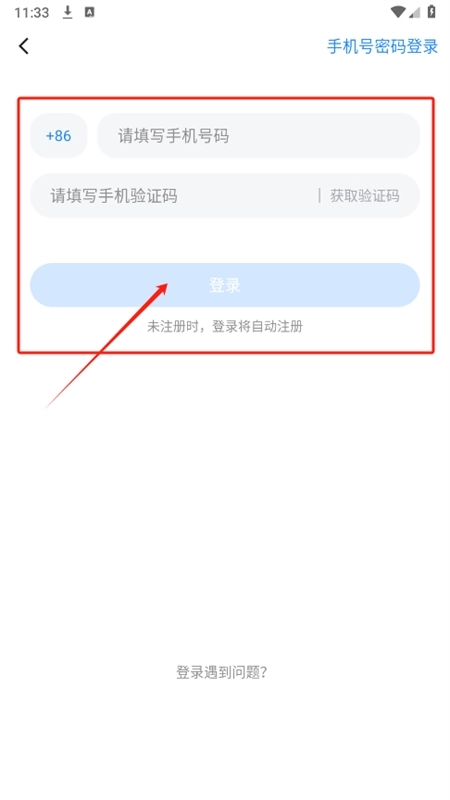The image size is (450, 800).
Task: Request code via 获取验证码
Action: pos(365,196)
